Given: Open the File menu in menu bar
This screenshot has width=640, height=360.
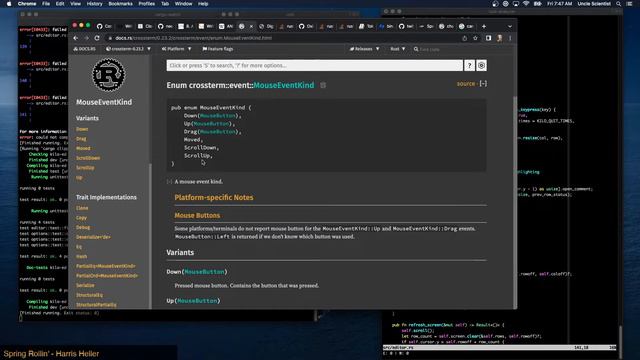Looking at the screenshot, I should point(46,4).
